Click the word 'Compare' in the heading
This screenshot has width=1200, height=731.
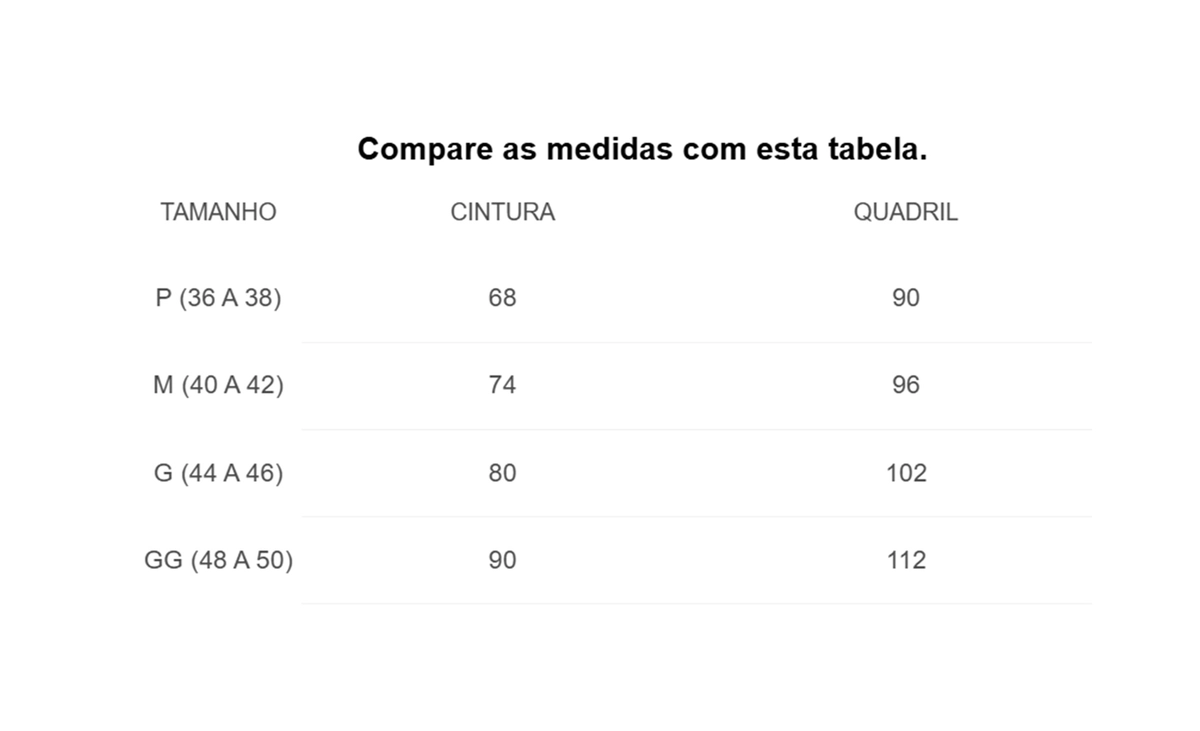pyautogui.click(x=422, y=151)
